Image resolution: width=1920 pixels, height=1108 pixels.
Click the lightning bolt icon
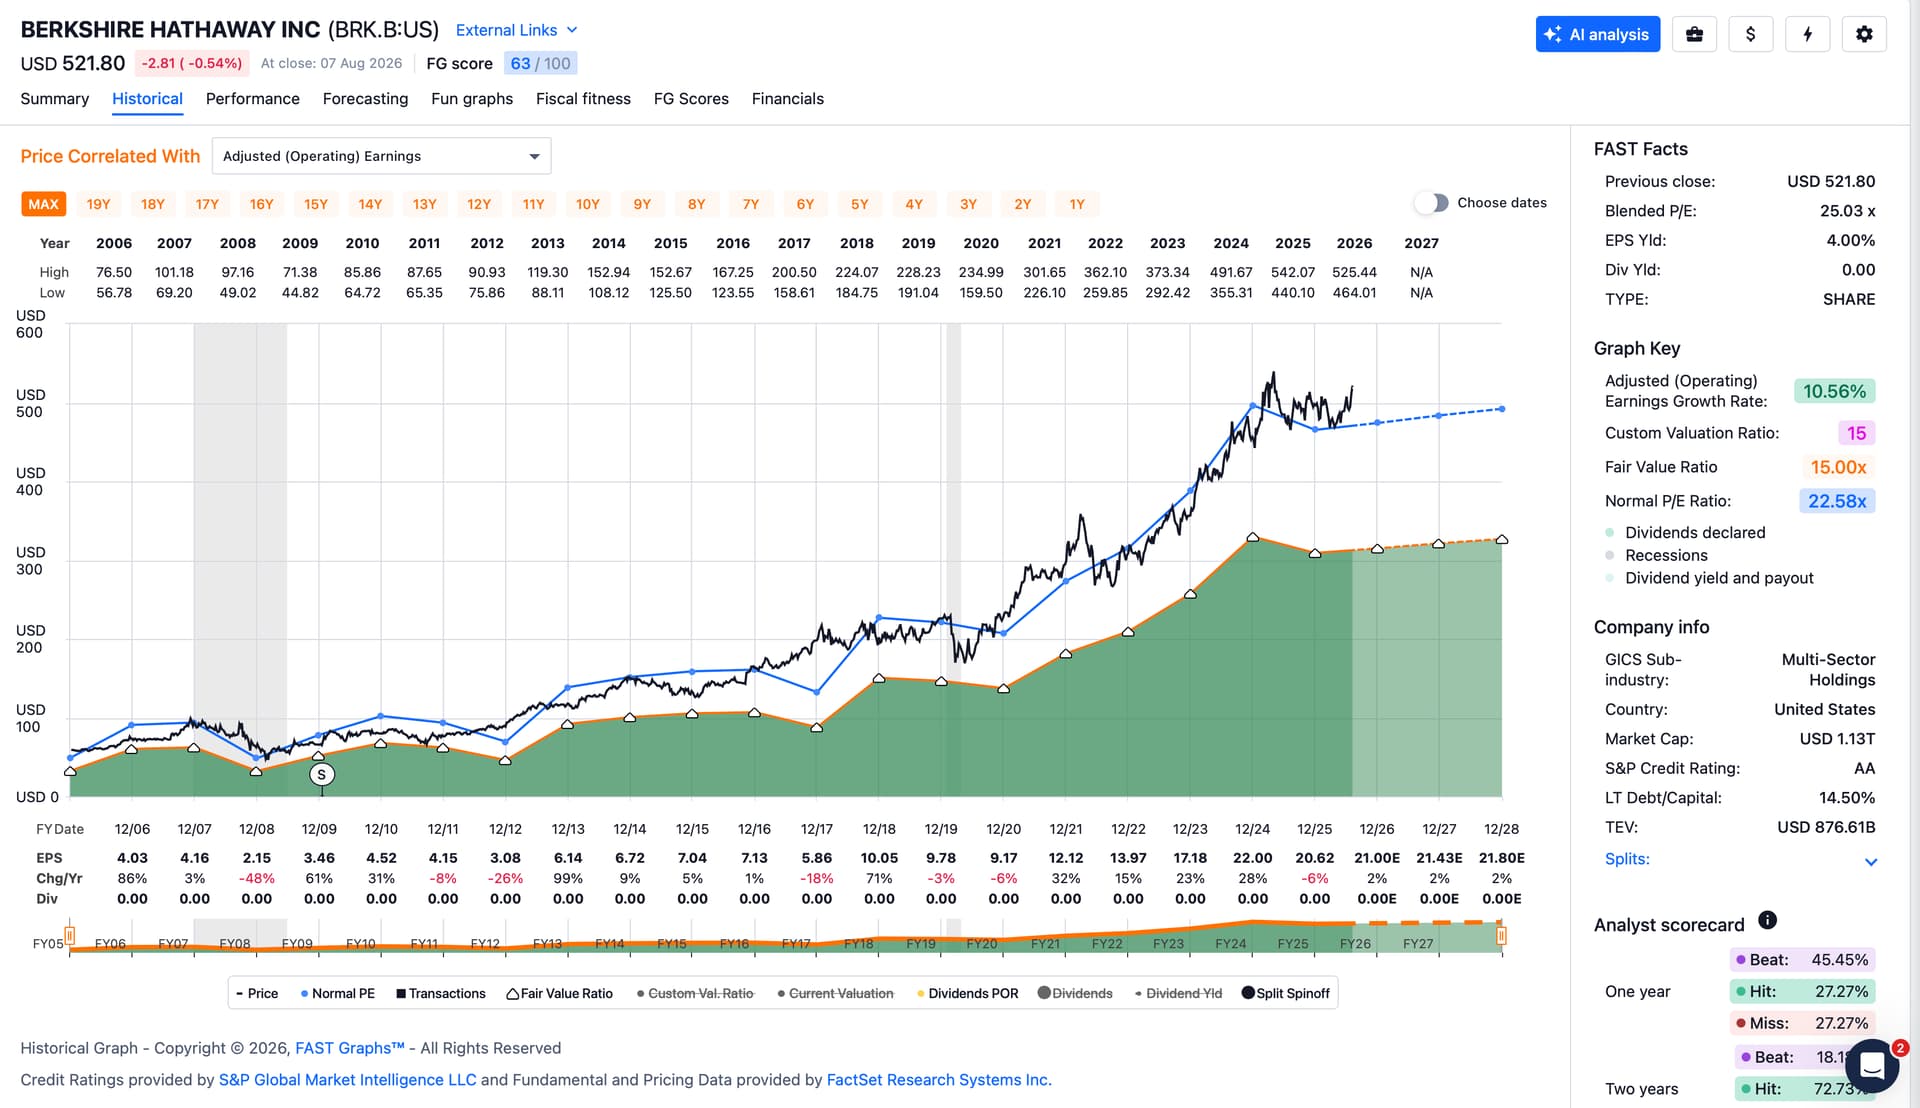pyautogui.click(x=1807, y=34)
